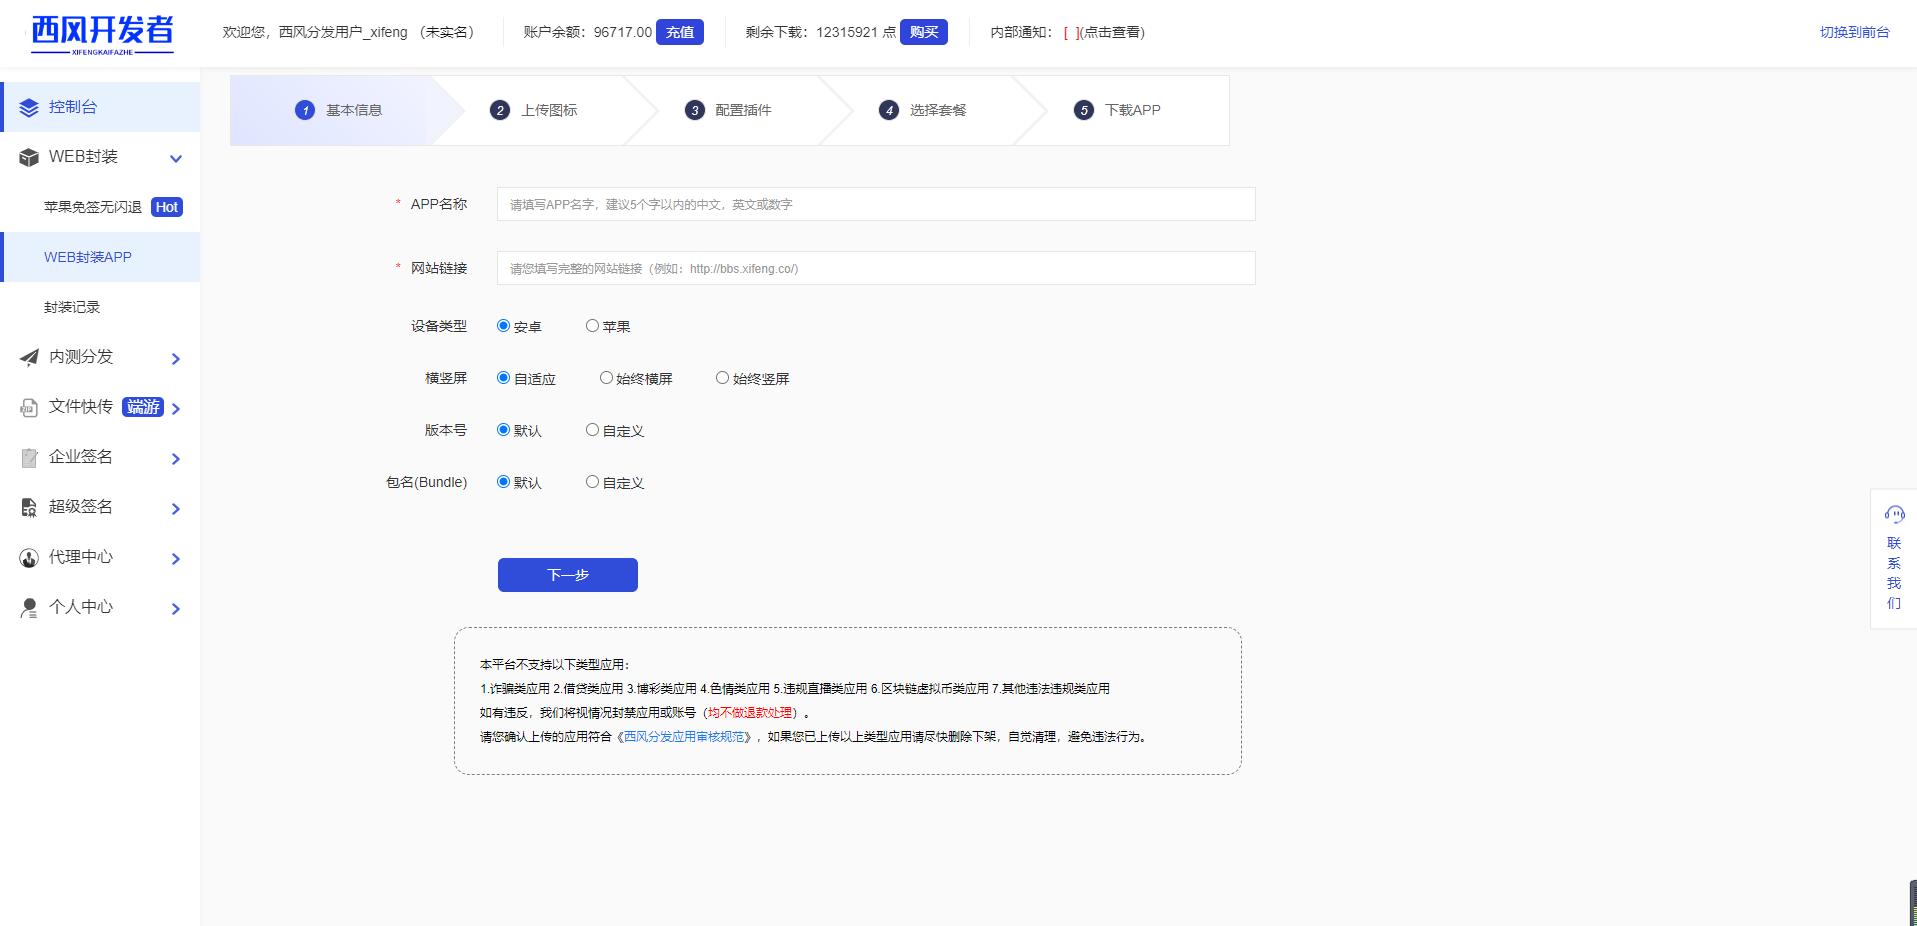The width and height of the screenshot is (1917, 926).
Task: Click the APP名称 input field
Action: [x=875, y=204]
